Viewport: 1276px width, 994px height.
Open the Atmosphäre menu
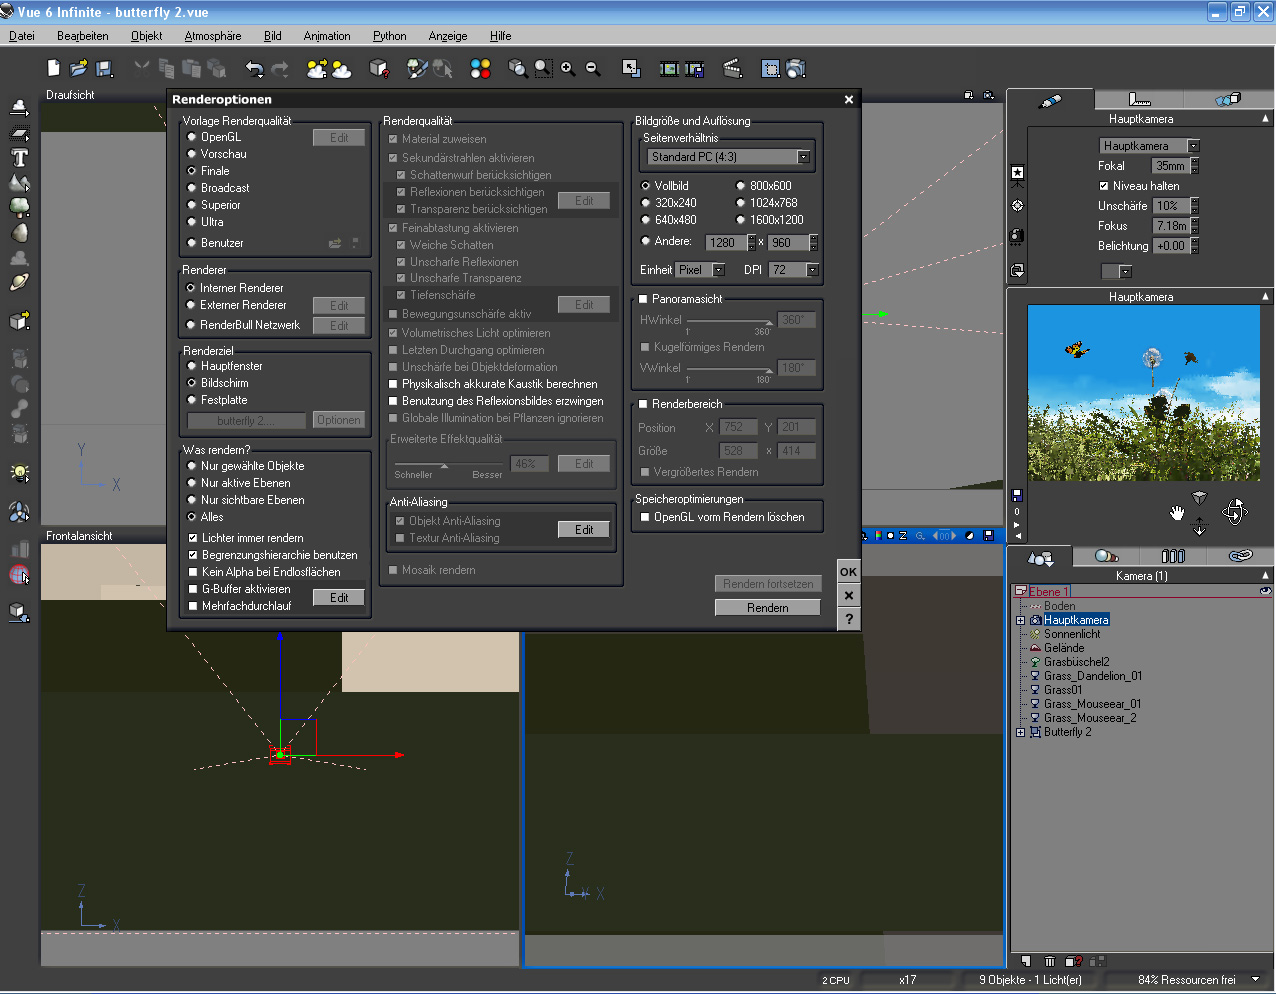coord(213,36)
